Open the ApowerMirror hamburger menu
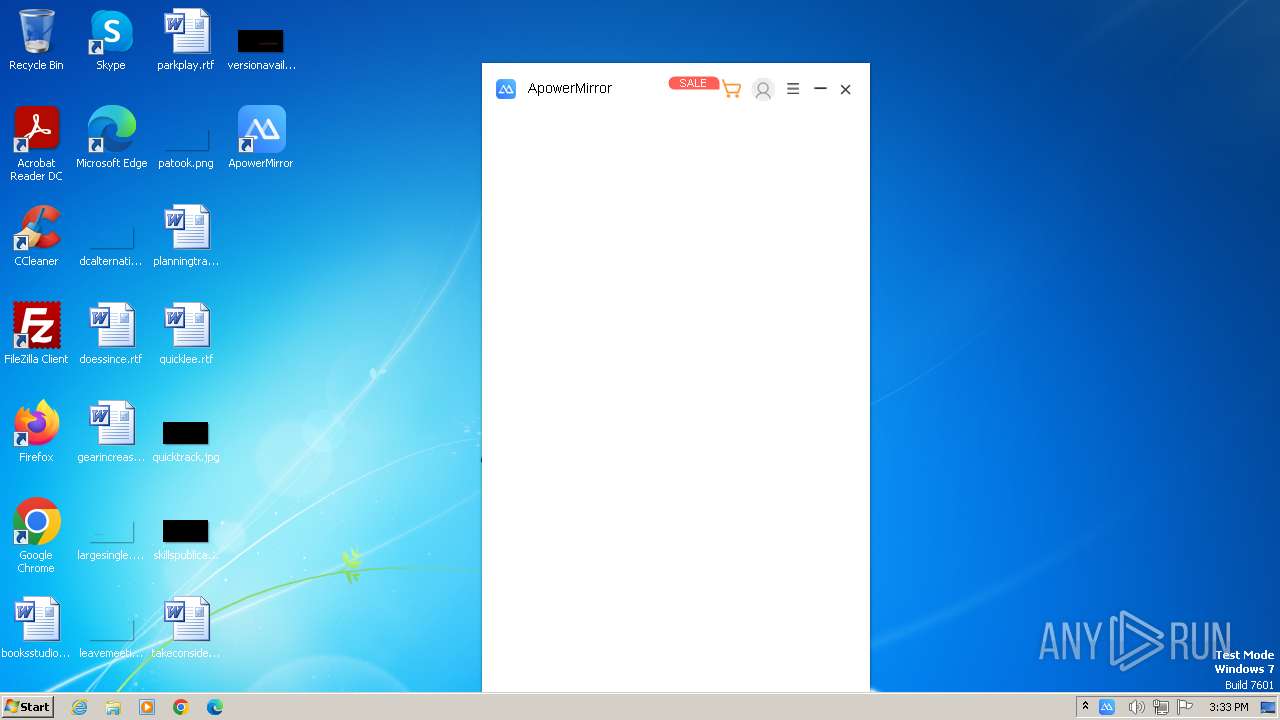1280x720 pixels. (x=793, y=89)
